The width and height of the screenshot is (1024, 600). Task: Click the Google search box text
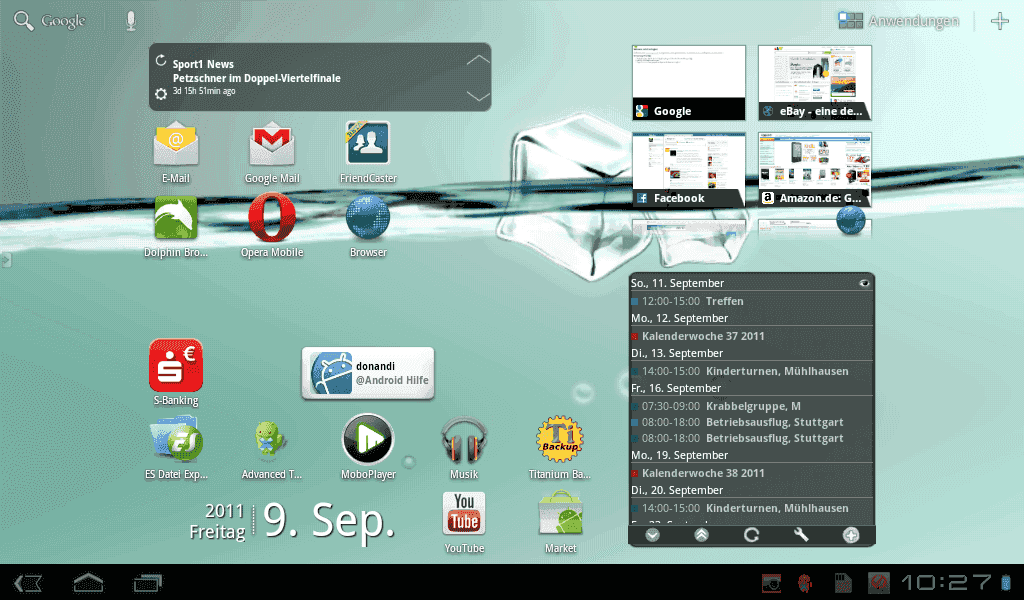click(x=63, y=21)
